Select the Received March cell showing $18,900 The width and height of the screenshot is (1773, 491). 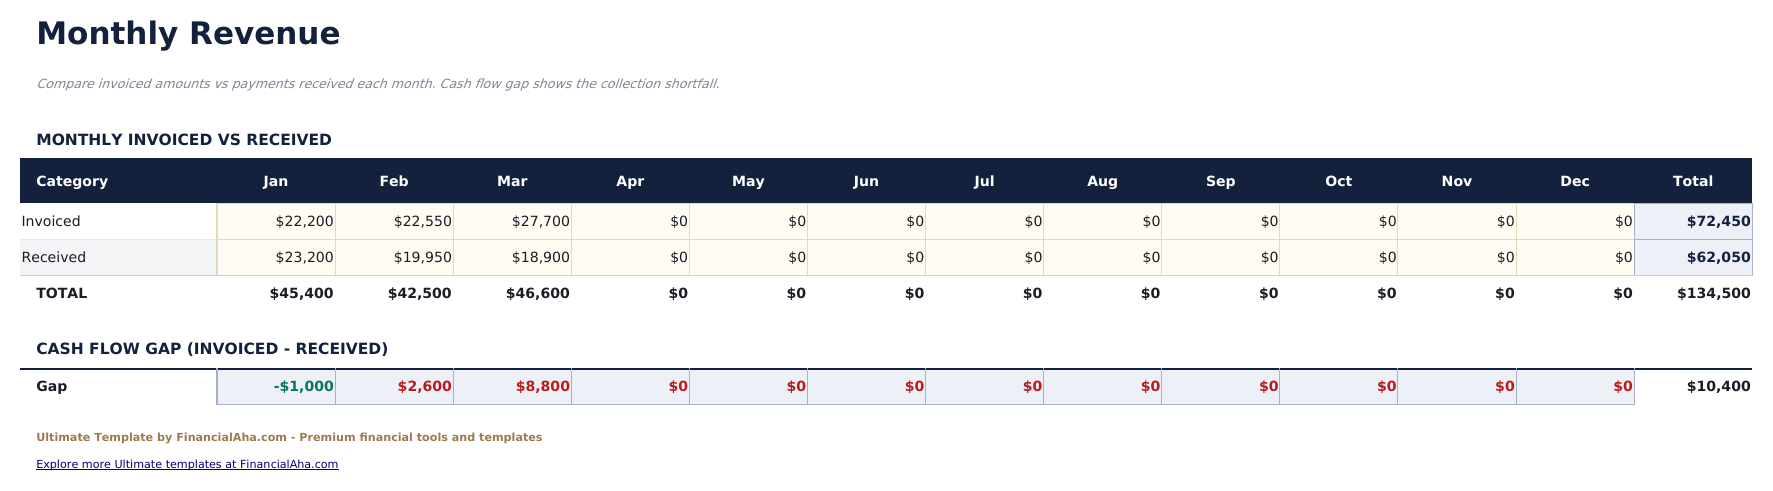(x=512, y=257)
